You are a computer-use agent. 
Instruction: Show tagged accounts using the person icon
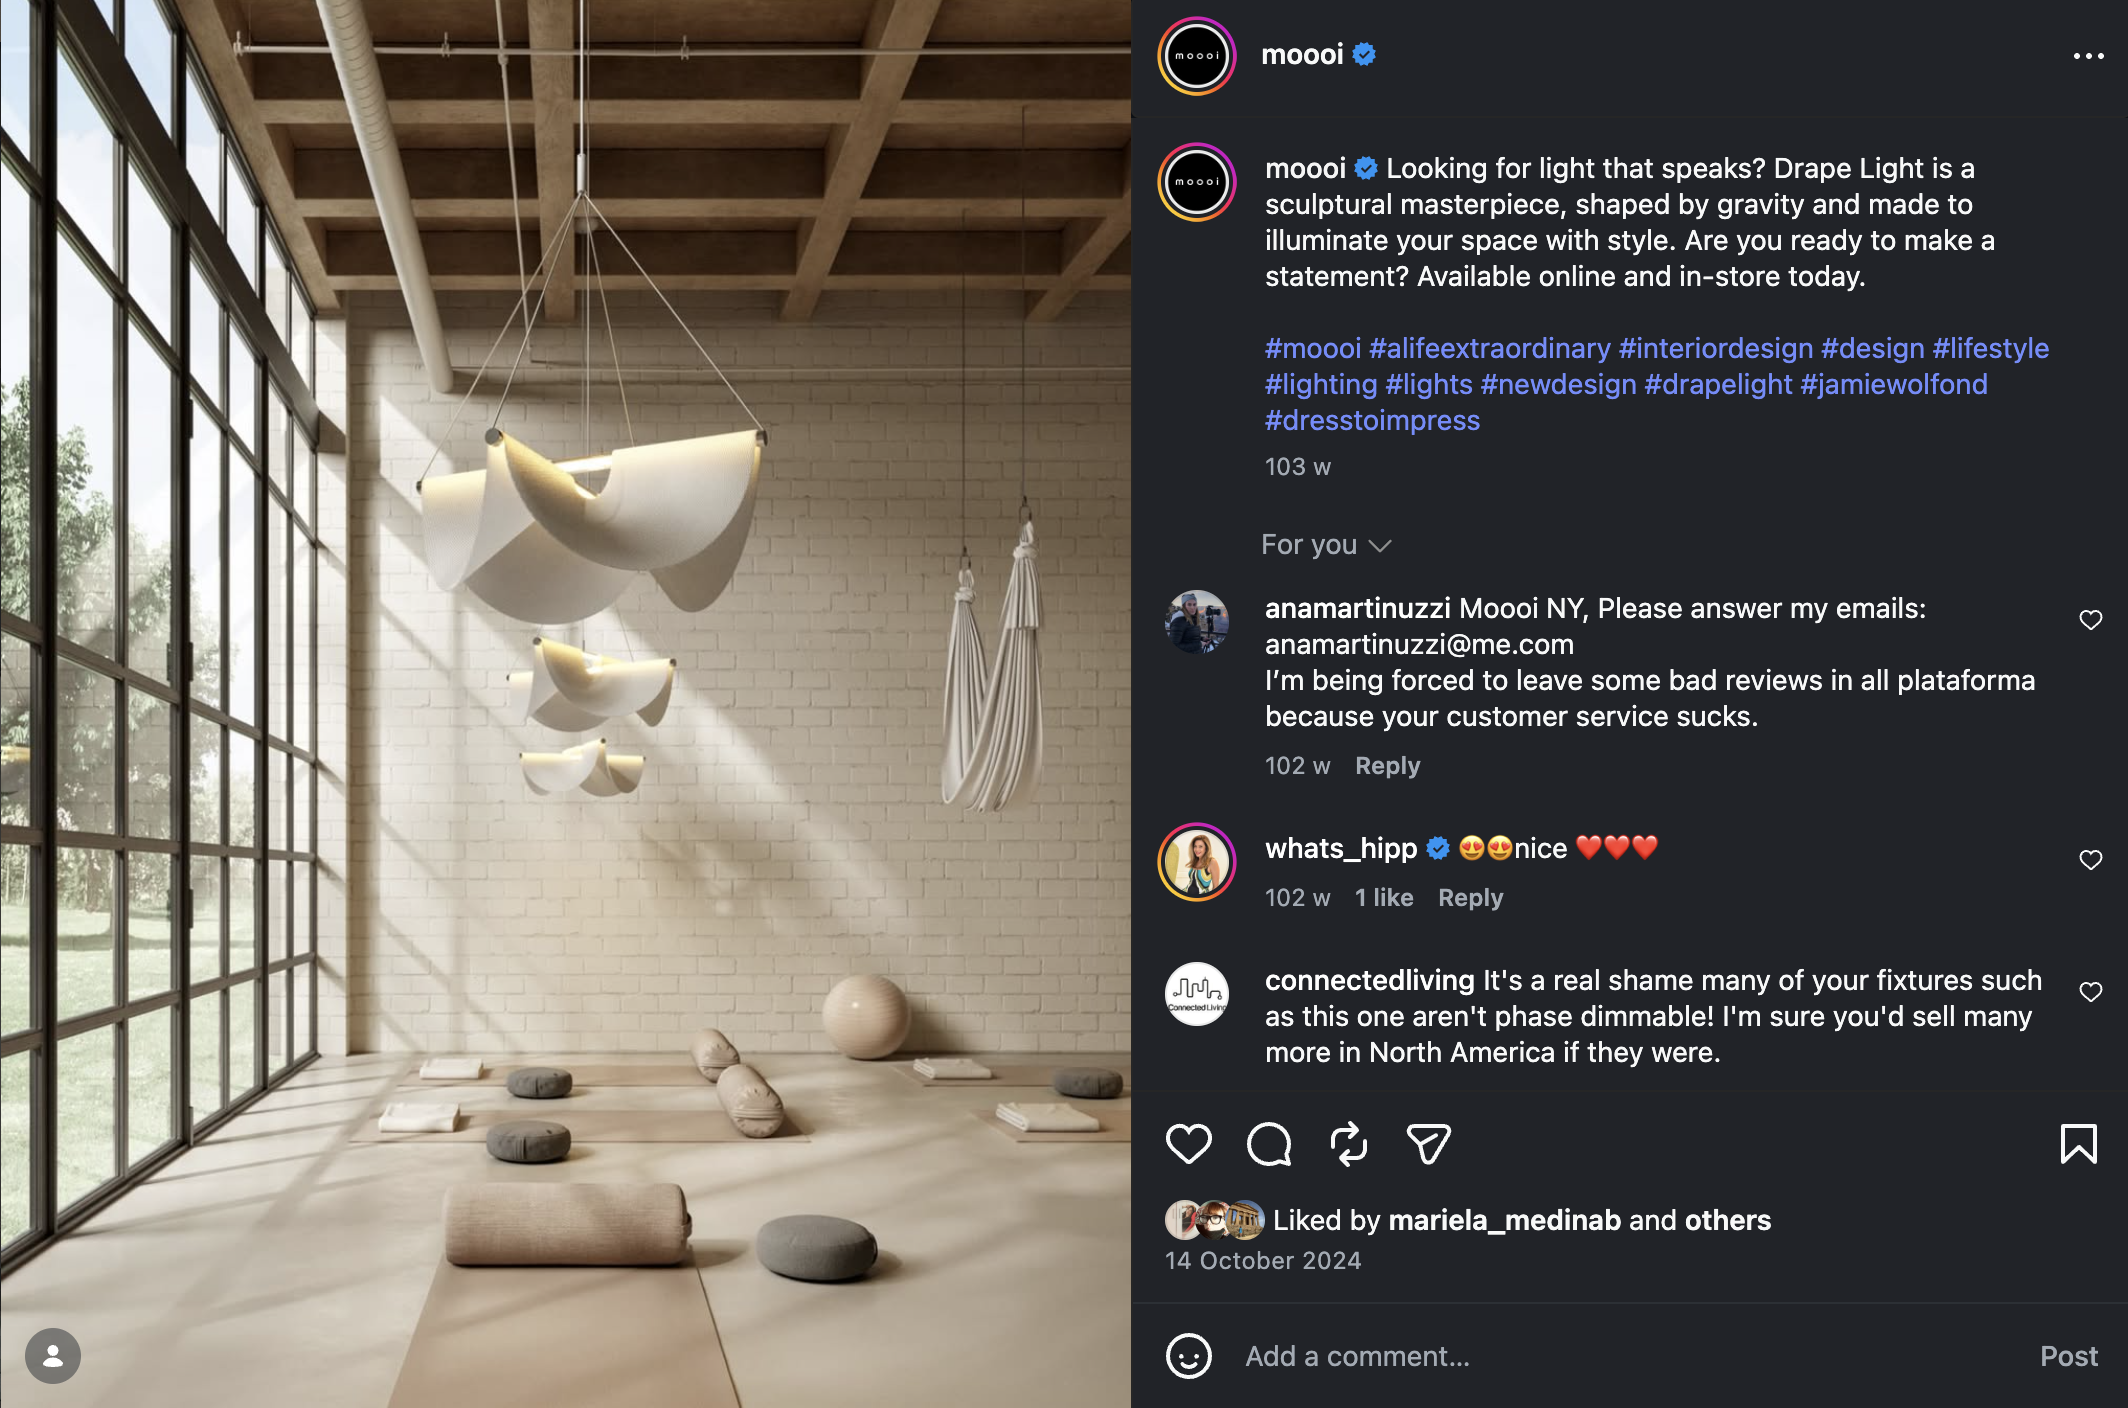coord(53,1356)
